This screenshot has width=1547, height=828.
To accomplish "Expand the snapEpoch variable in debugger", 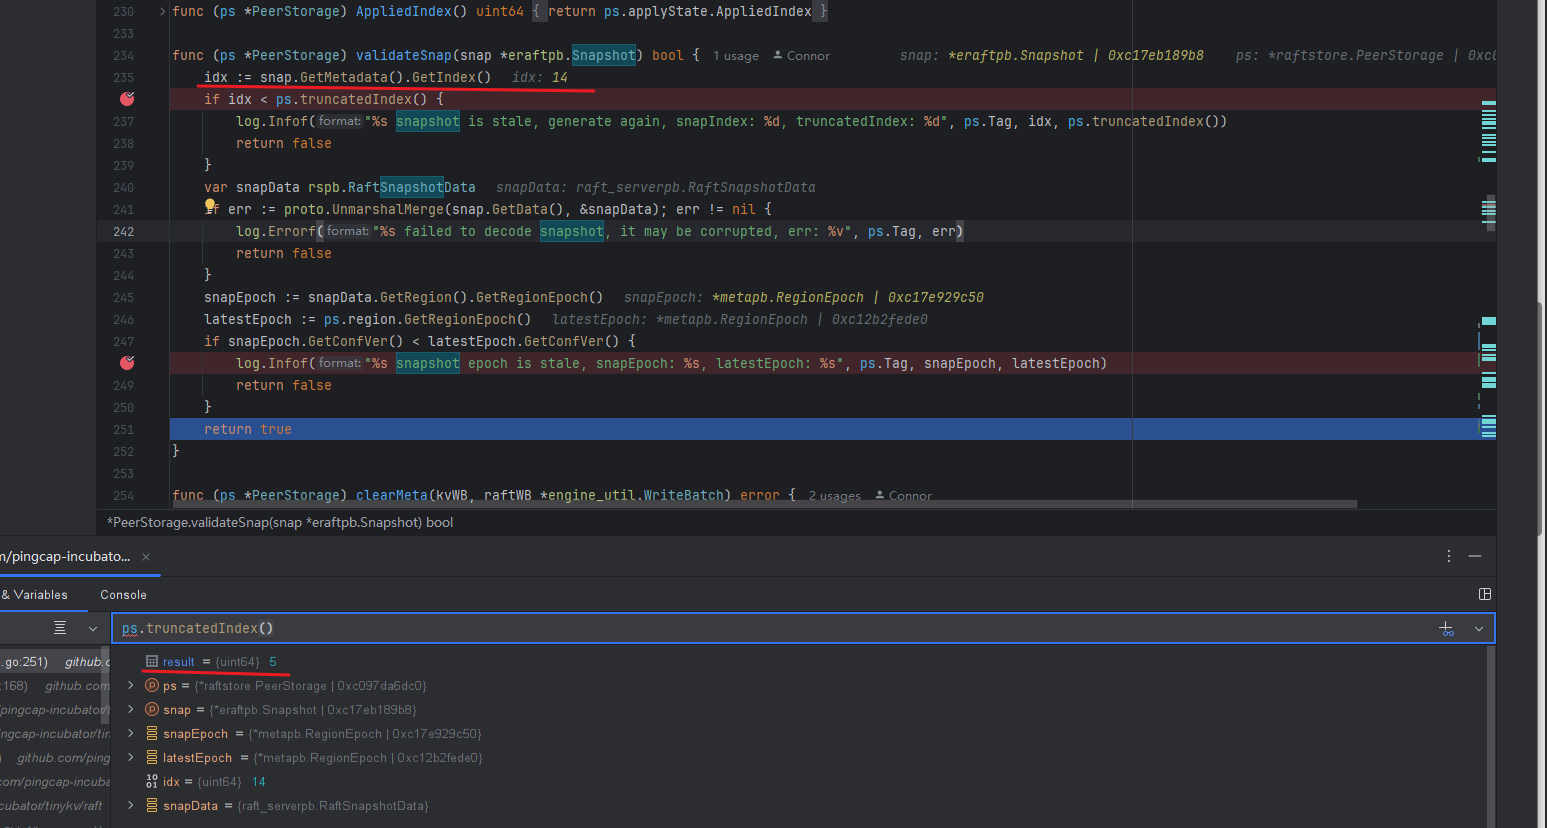I will (x=131, y=734).
